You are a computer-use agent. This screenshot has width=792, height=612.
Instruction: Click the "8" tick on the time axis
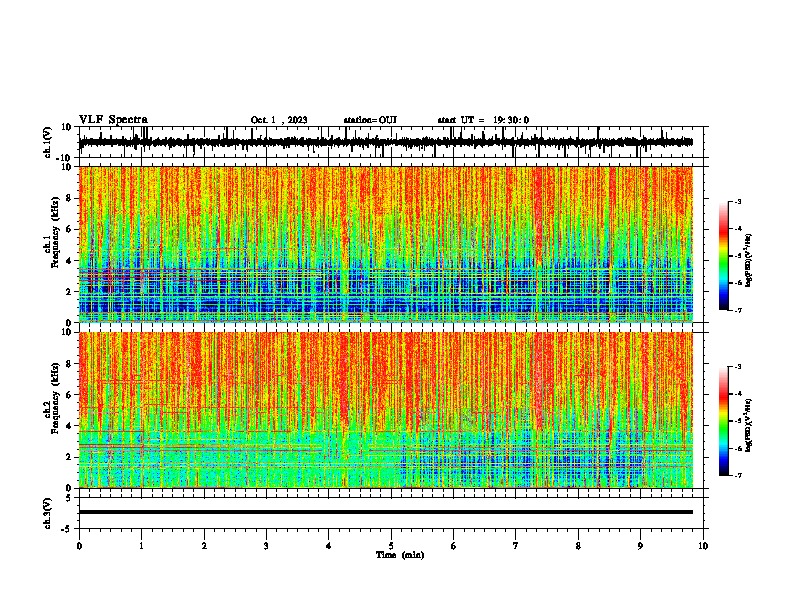(x=578, y=546)
